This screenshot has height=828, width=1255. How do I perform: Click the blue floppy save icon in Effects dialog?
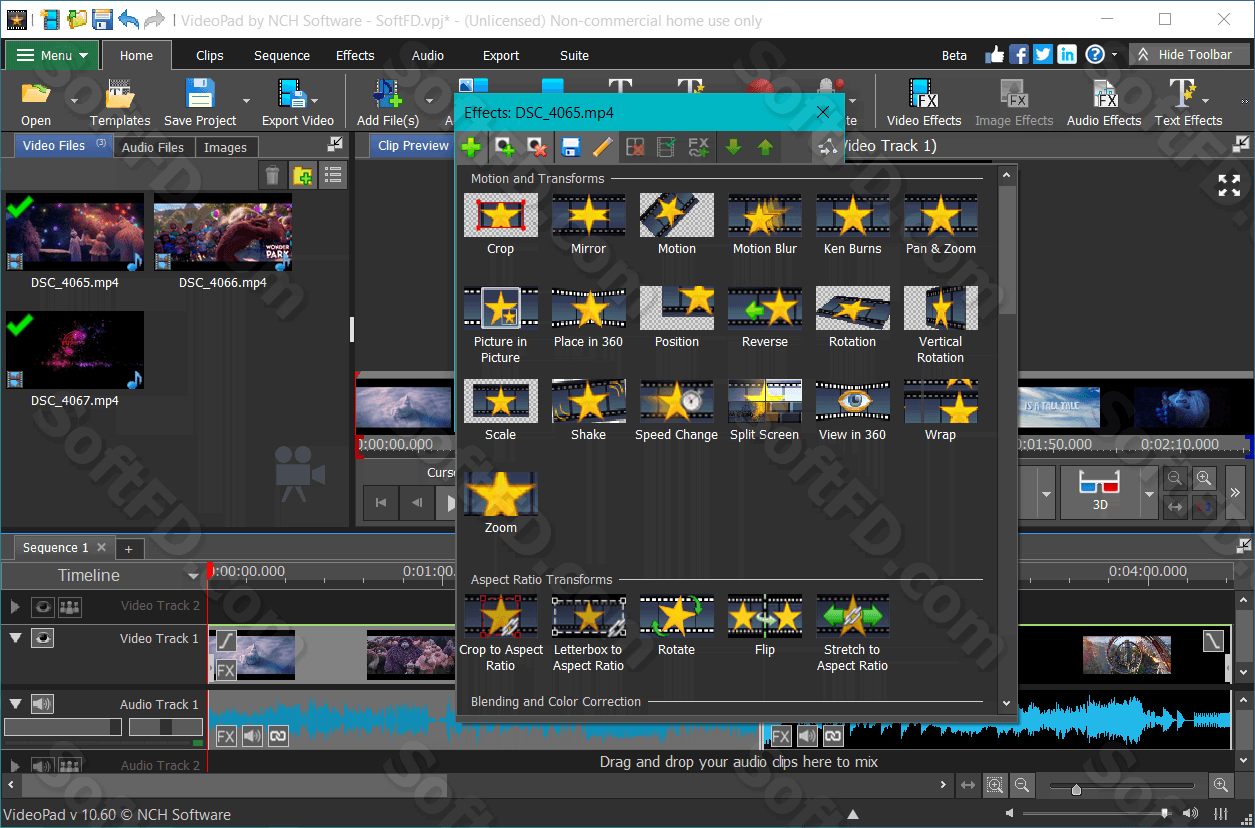570,148
